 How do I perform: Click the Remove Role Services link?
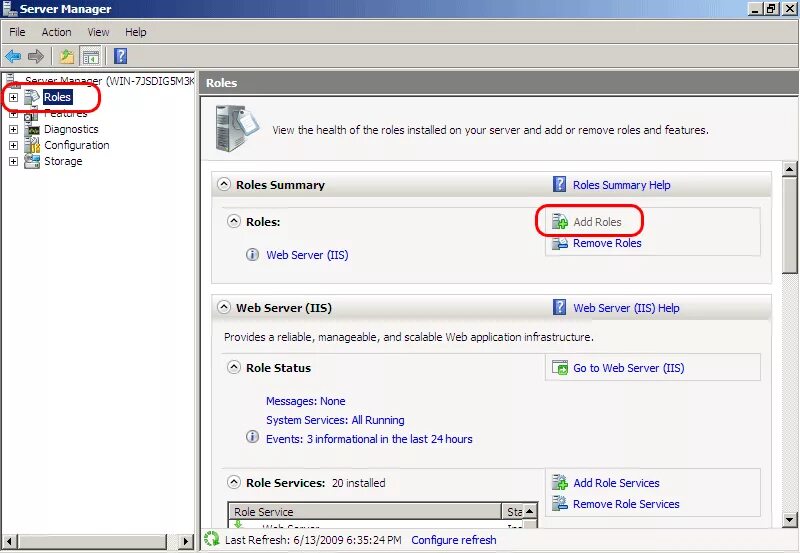(626, 505)
